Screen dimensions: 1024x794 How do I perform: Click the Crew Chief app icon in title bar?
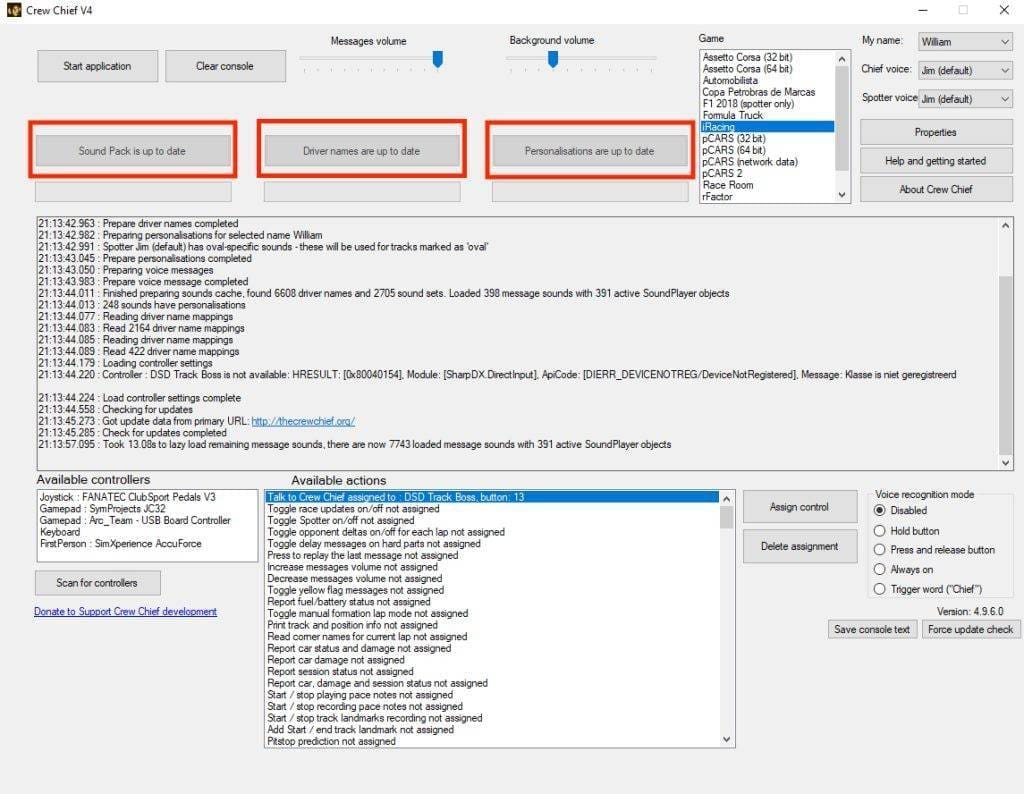coord(13,10)
